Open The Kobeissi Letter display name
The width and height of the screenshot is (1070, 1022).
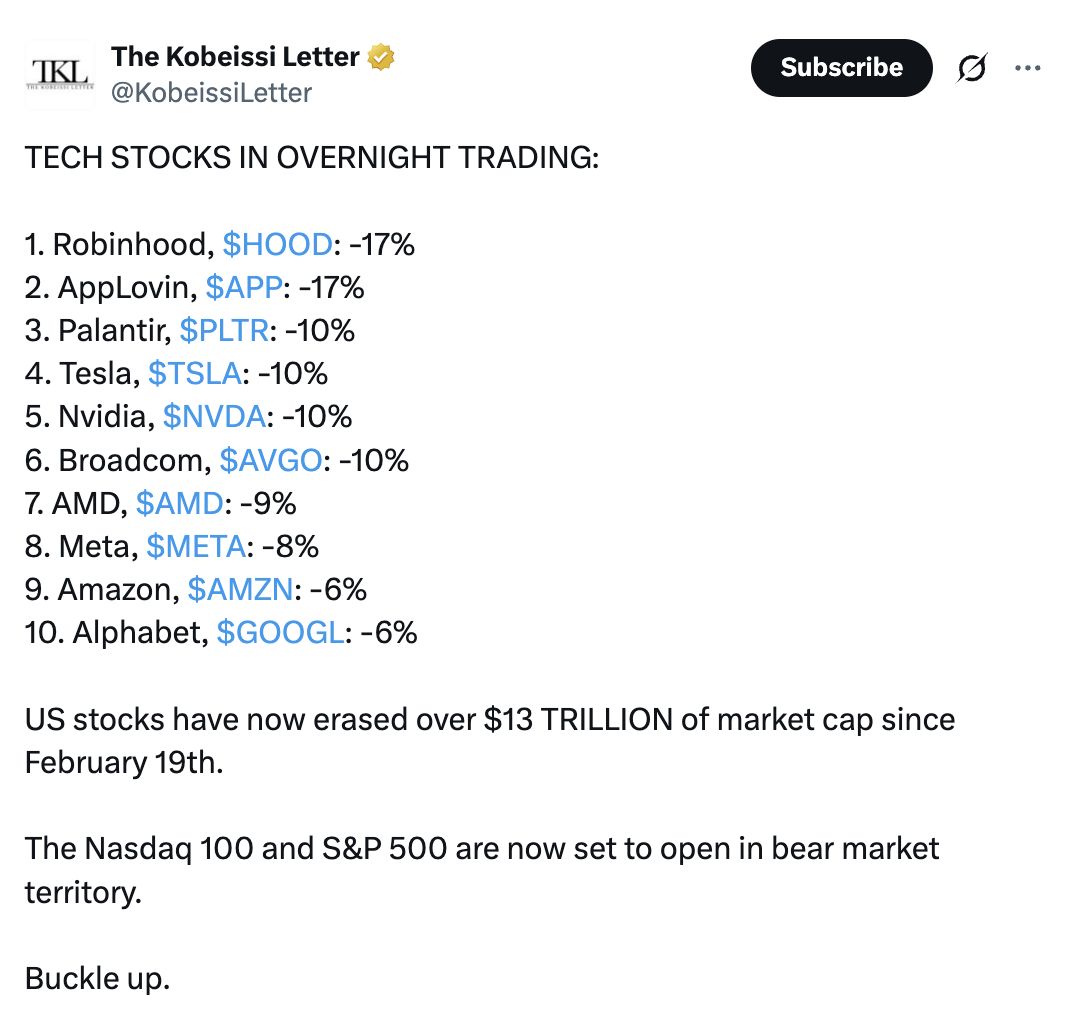click(x=235, y=57)
